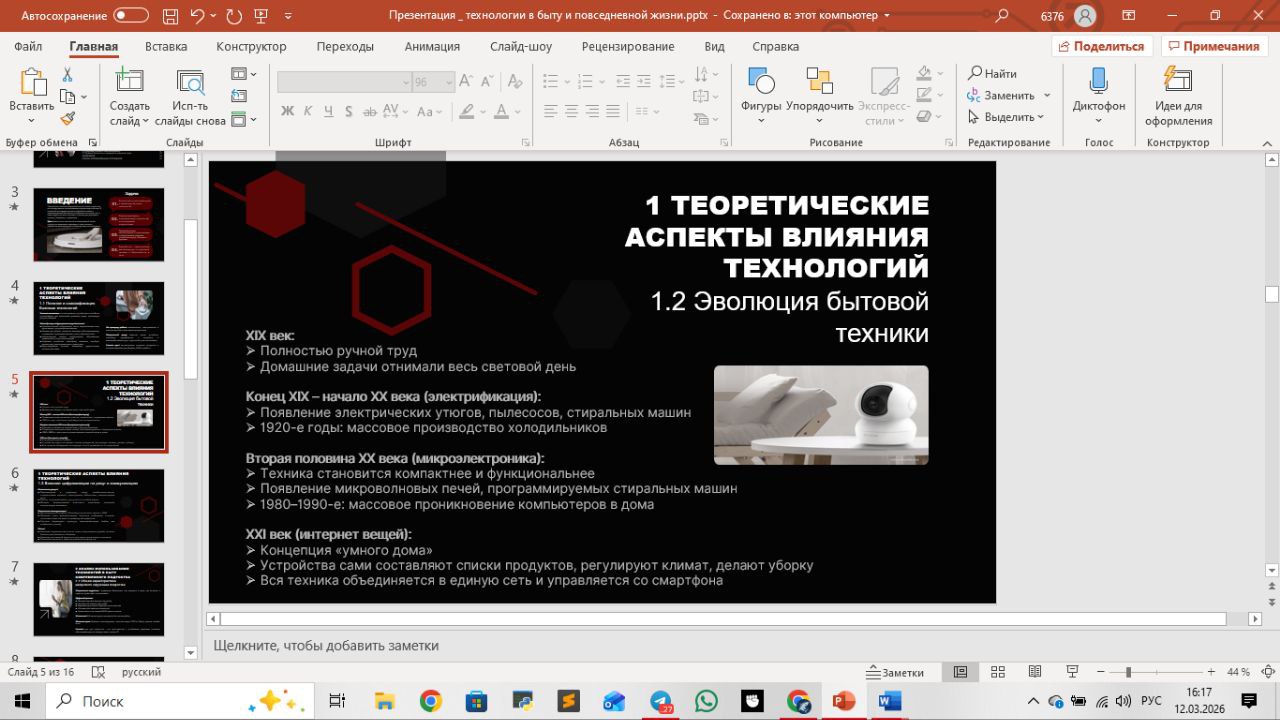The image size is (1280, 720).
Task: Switch to Slide Sorter view
Action: [997, 672]
